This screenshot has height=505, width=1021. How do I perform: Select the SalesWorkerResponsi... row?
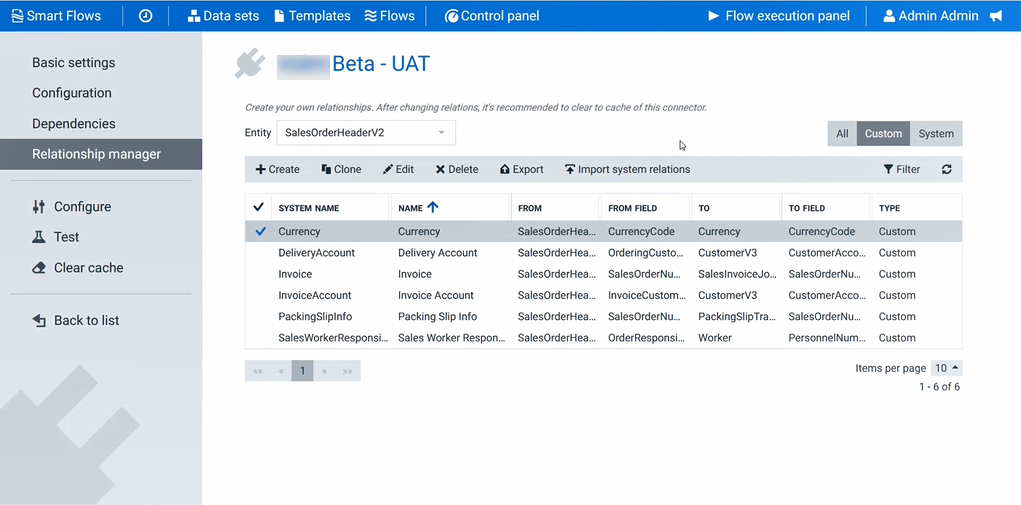coord(604,338)
